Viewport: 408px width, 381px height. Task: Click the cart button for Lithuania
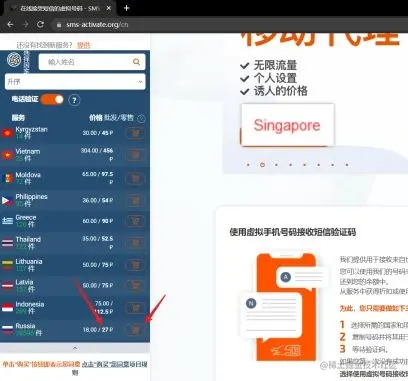point(135,265)
